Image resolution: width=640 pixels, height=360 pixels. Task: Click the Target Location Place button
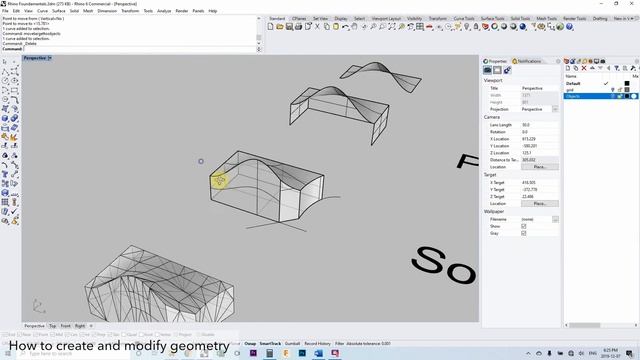click(540, 204)
